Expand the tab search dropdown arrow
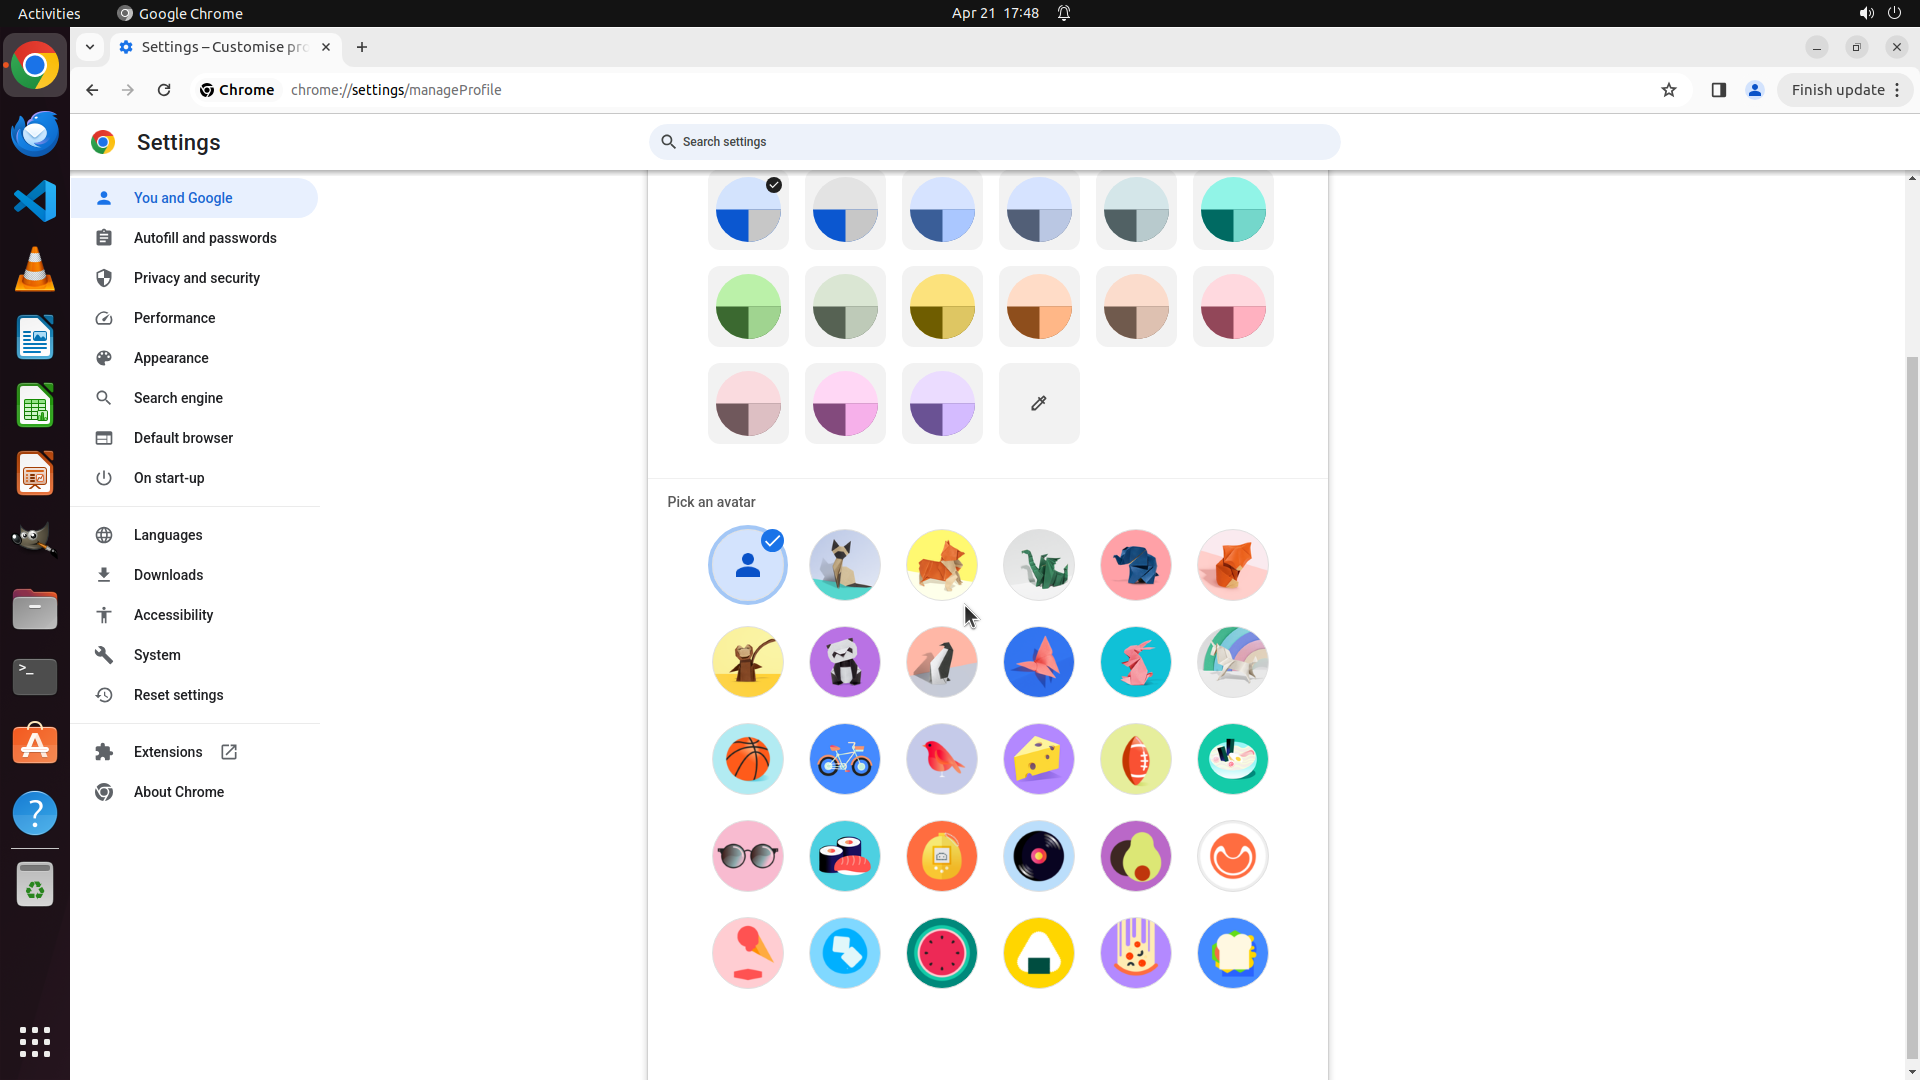 click(x=90, y=47)
